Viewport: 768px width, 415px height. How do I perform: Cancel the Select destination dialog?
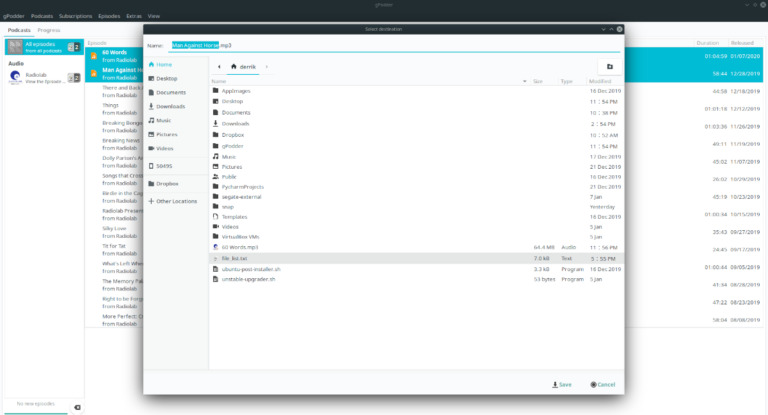pos(603,385)
